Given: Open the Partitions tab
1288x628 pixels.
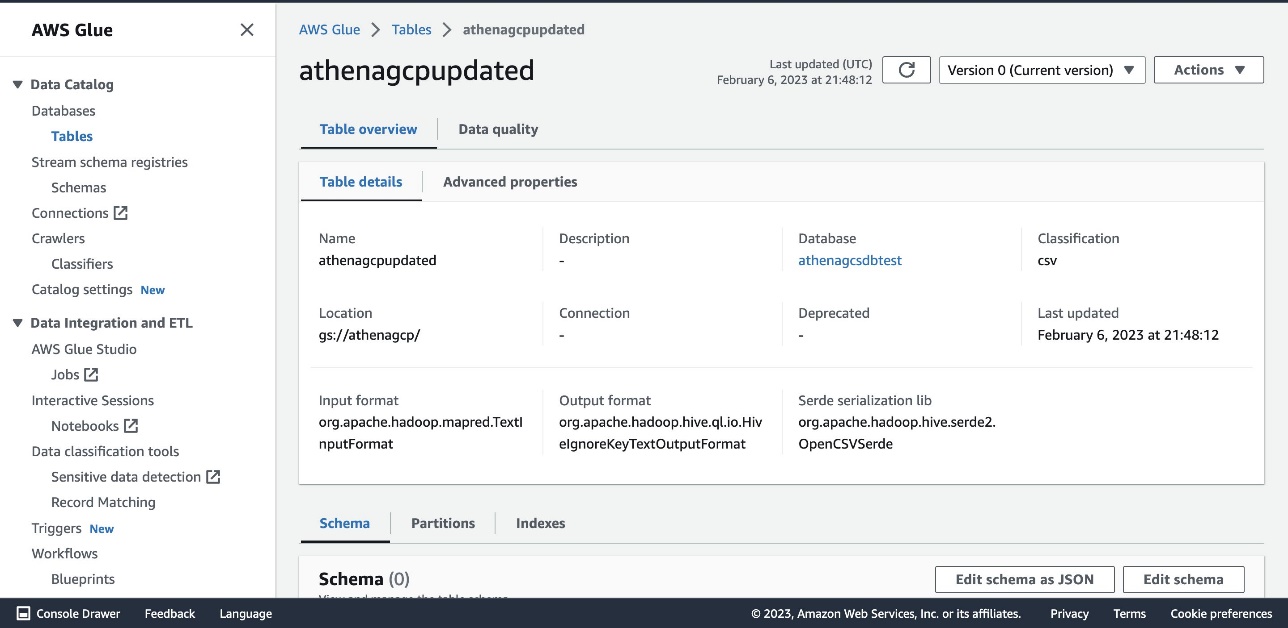Looking at the screenshot, I should coord(443,523).
